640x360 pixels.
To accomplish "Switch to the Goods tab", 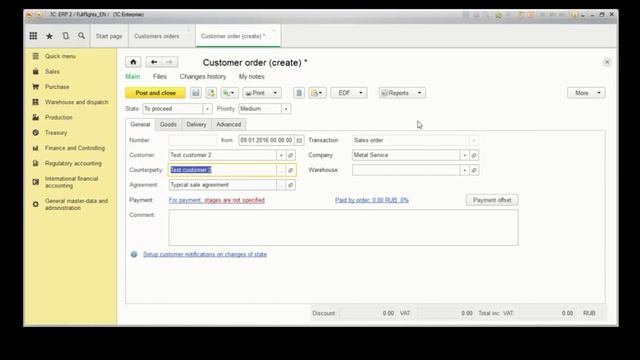I will pyautogui.click(x=168, y=124).
